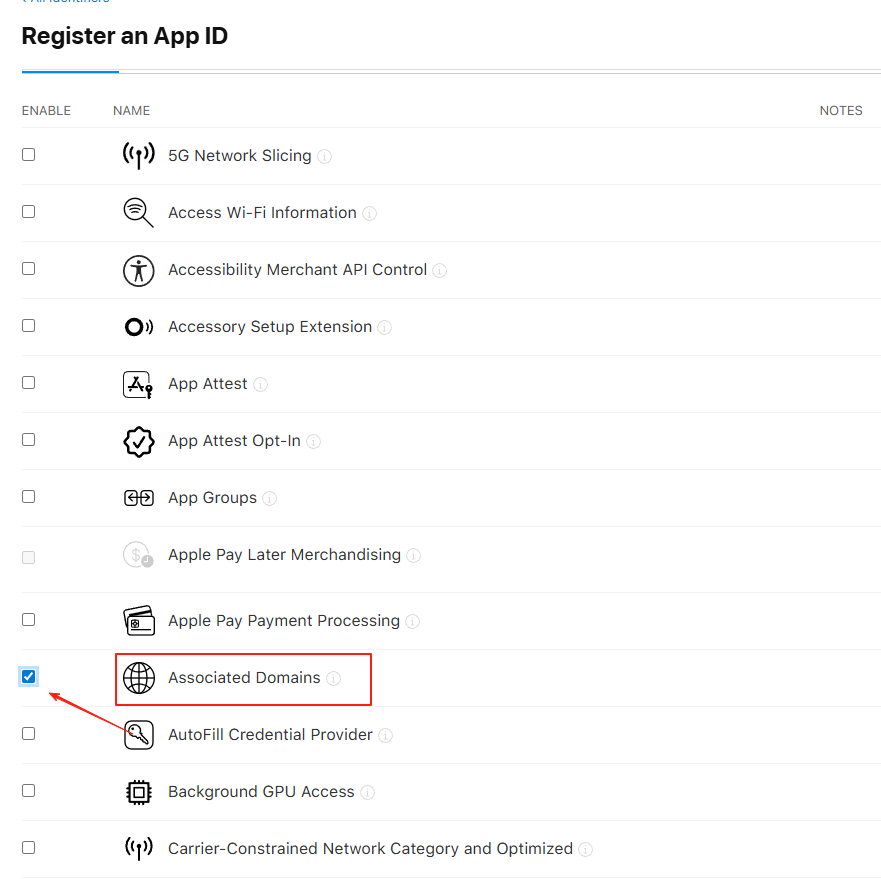Click the Accessory Setup Extension icon

[139, 327]
